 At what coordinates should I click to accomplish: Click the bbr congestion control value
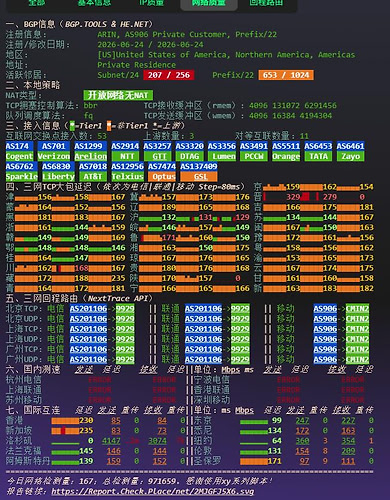pyautogui.click(x=90, y=105)
